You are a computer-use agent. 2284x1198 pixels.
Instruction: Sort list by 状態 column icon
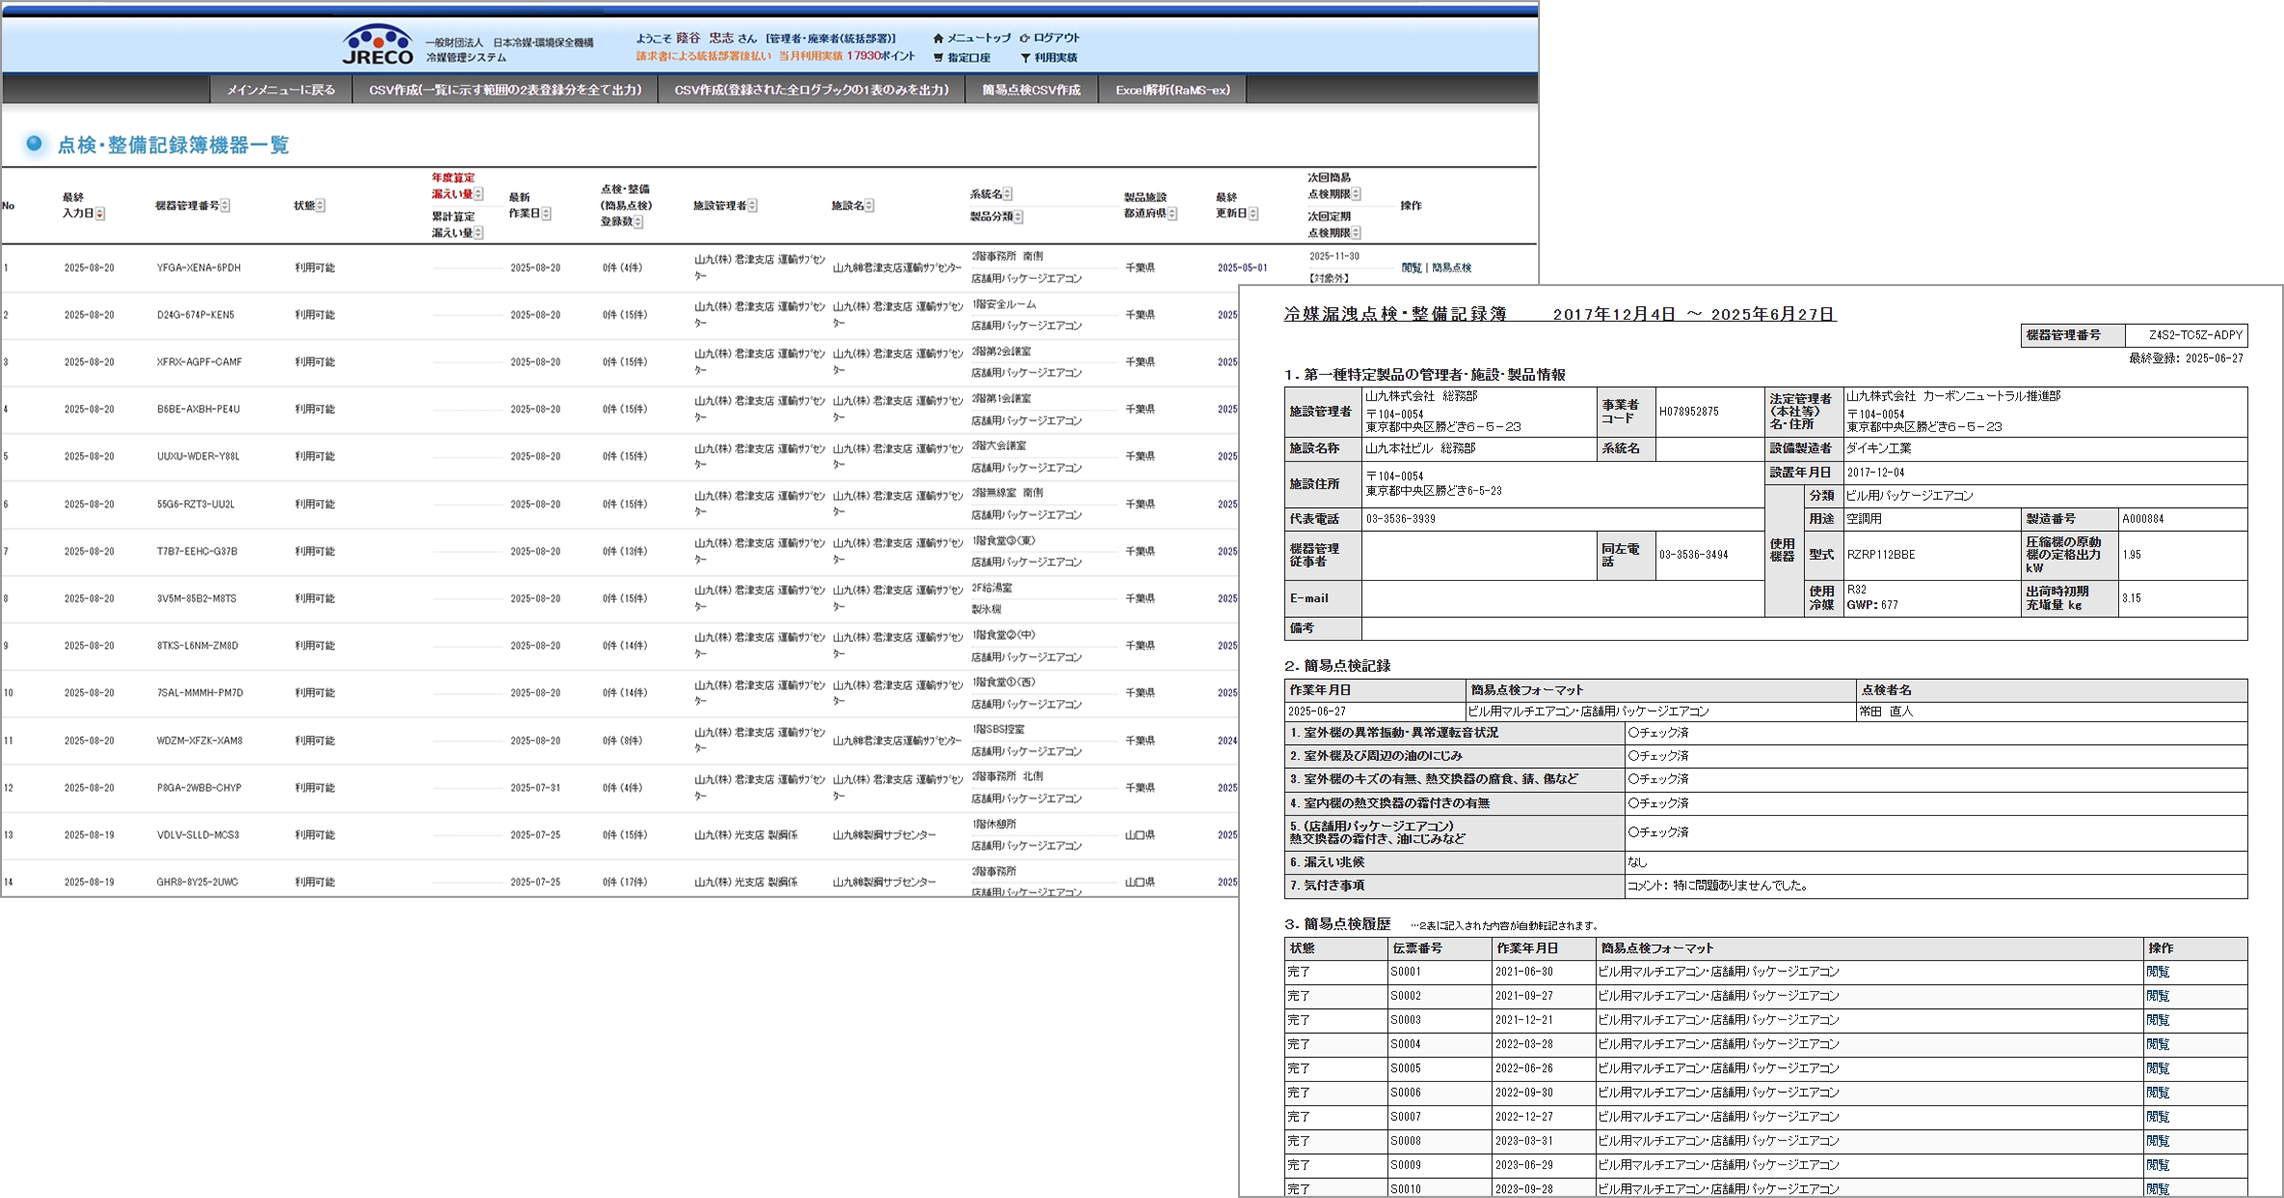321,206
